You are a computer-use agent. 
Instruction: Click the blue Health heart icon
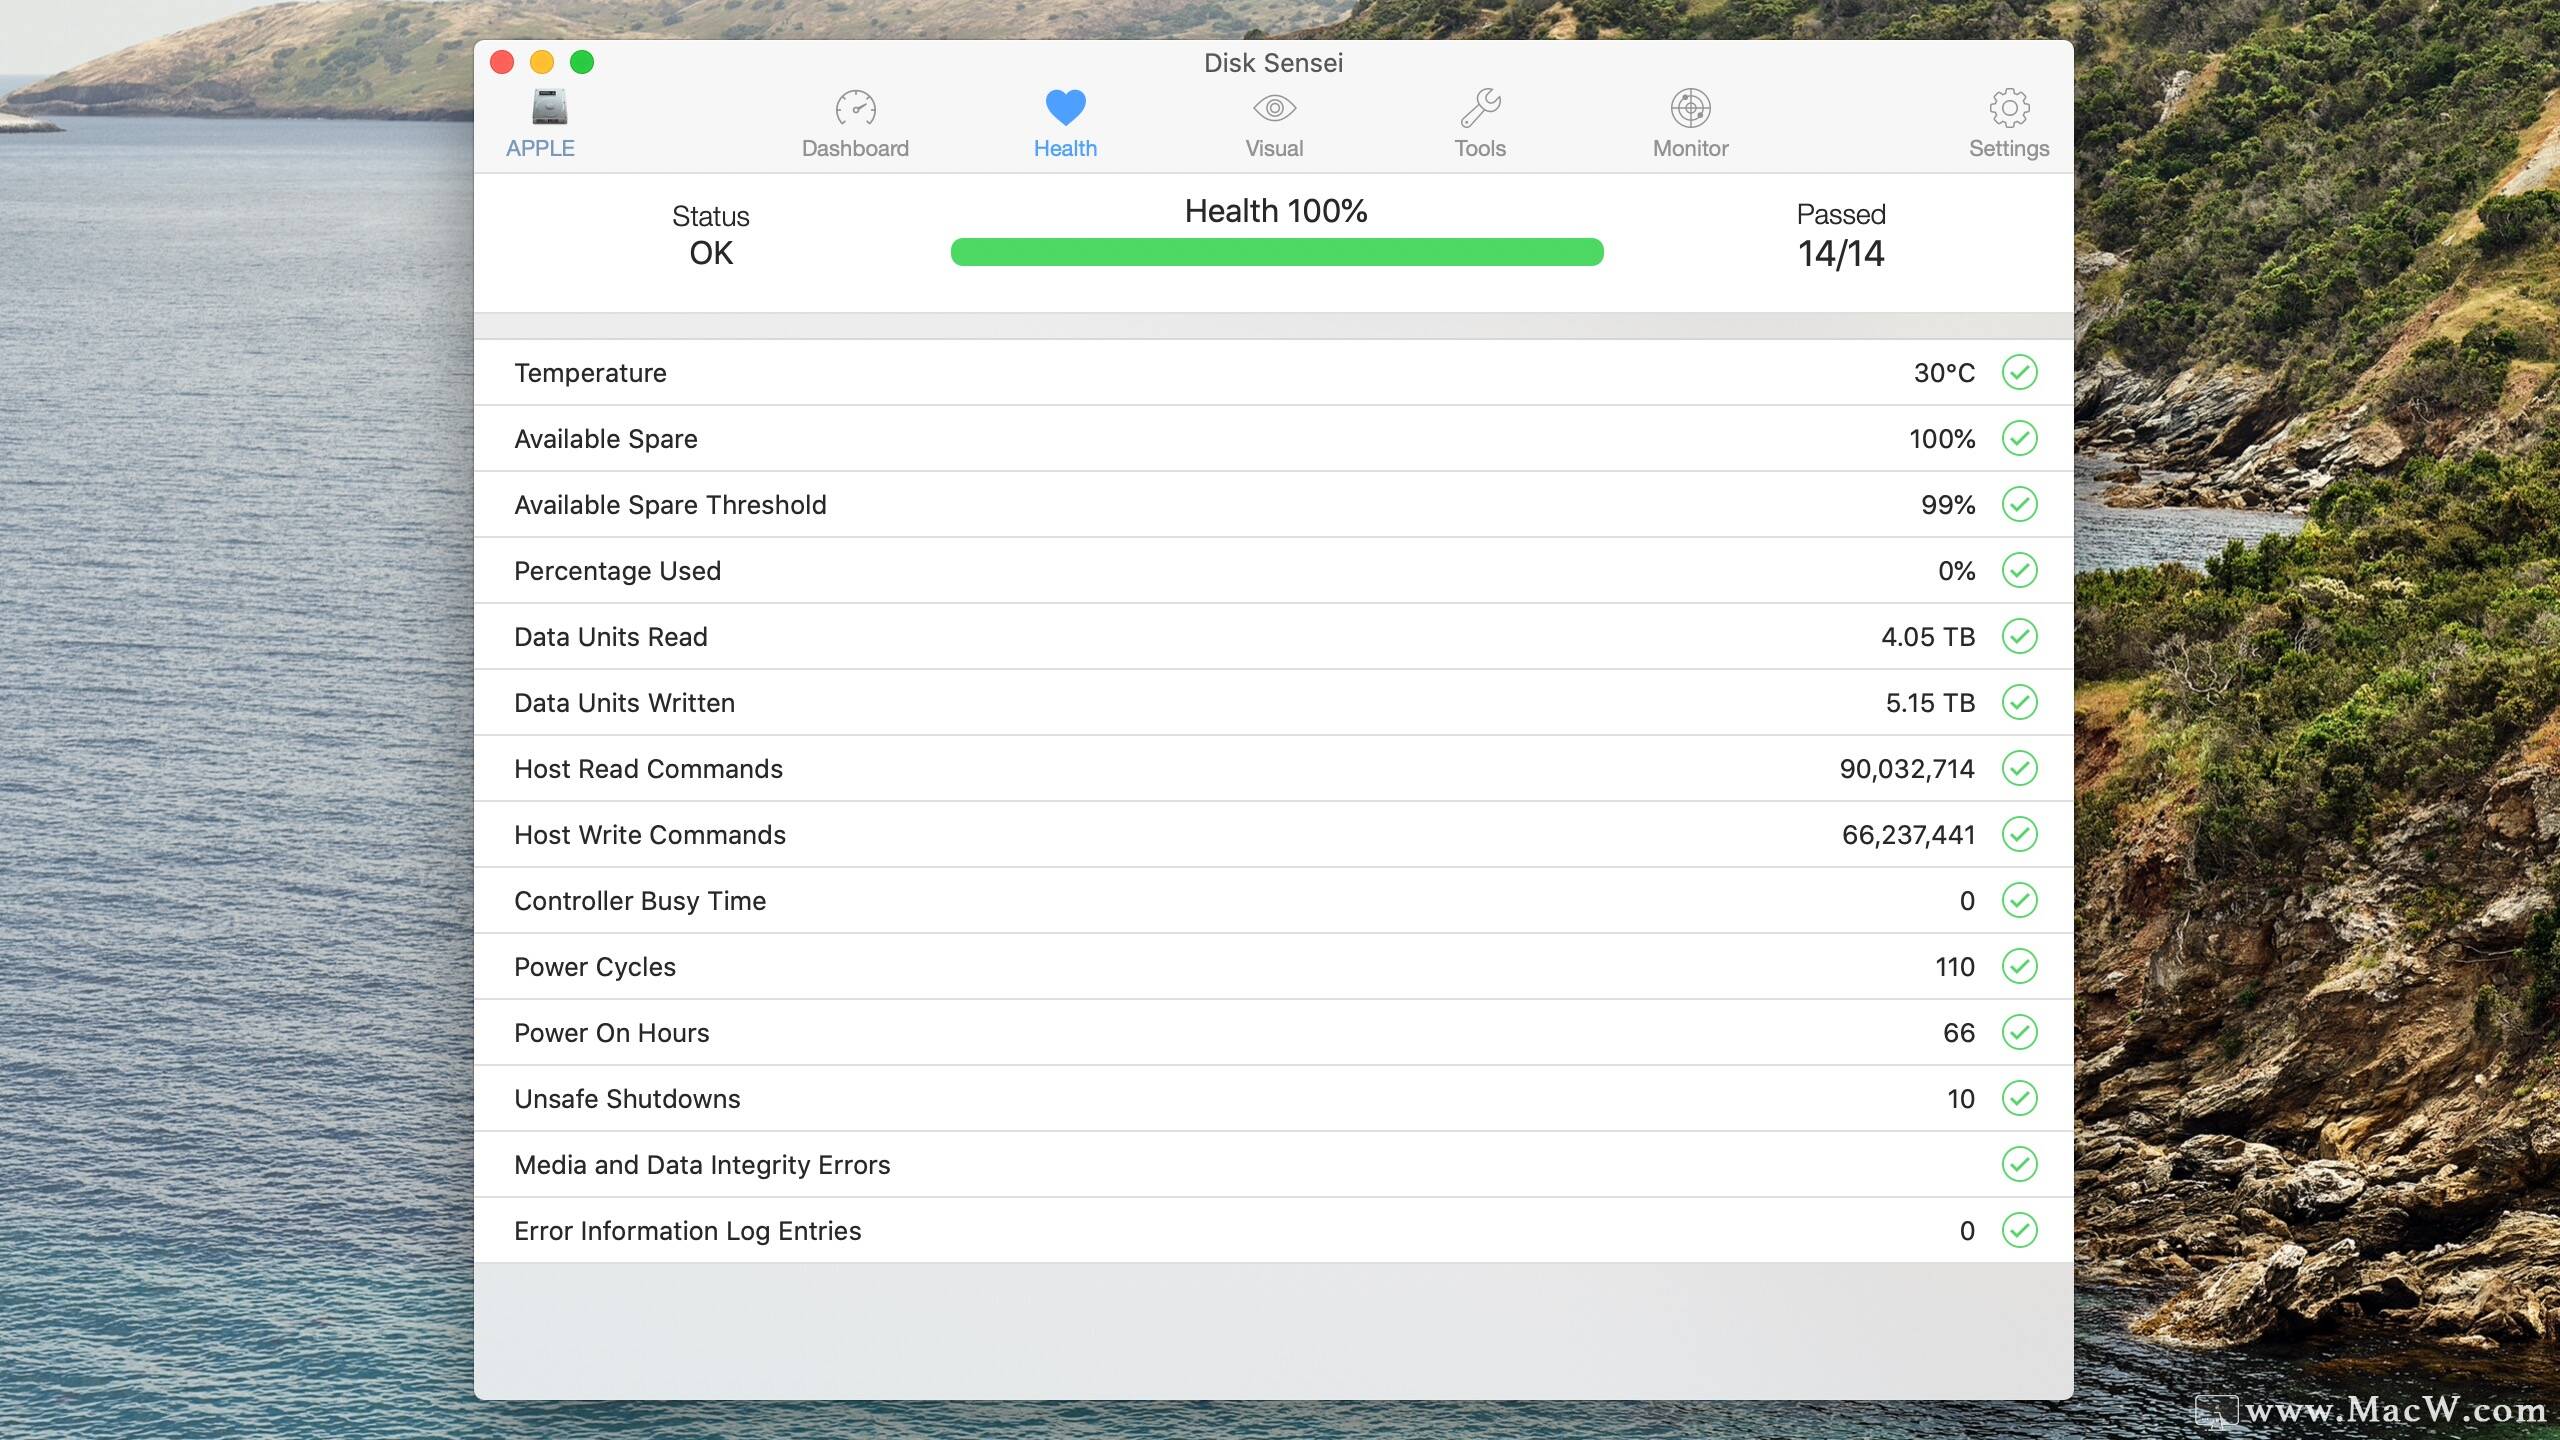tap(1065, 108)
